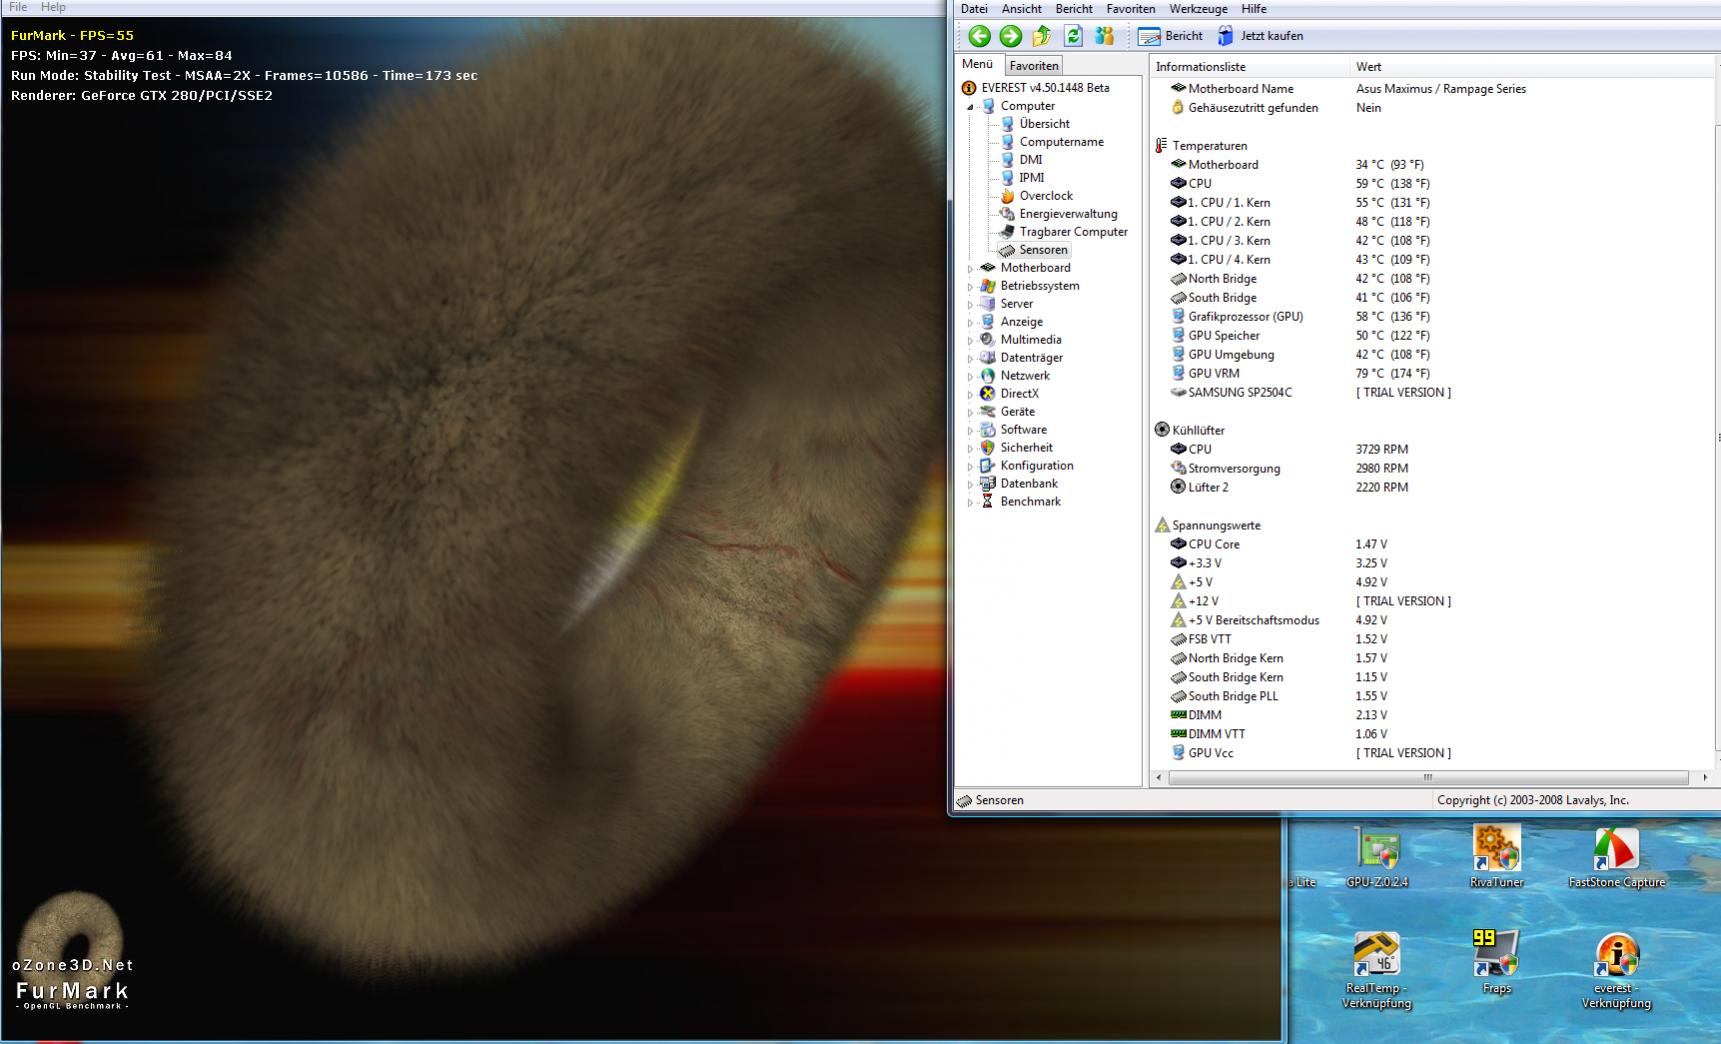
Task: Open FurMark File menu
Action: [18, 7]
